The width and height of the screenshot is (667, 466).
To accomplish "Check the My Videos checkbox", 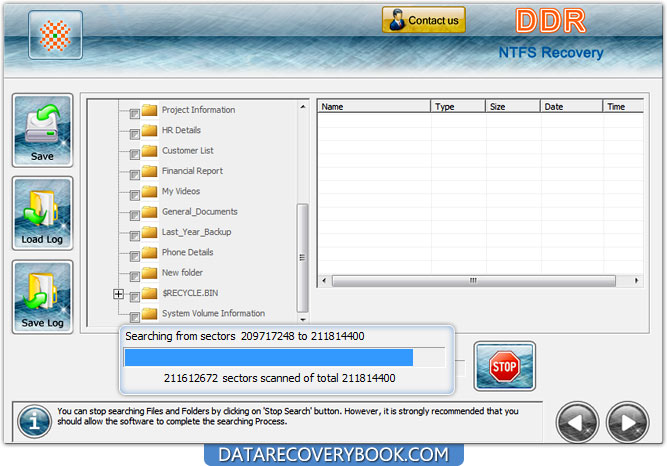I will click(134, 195).
